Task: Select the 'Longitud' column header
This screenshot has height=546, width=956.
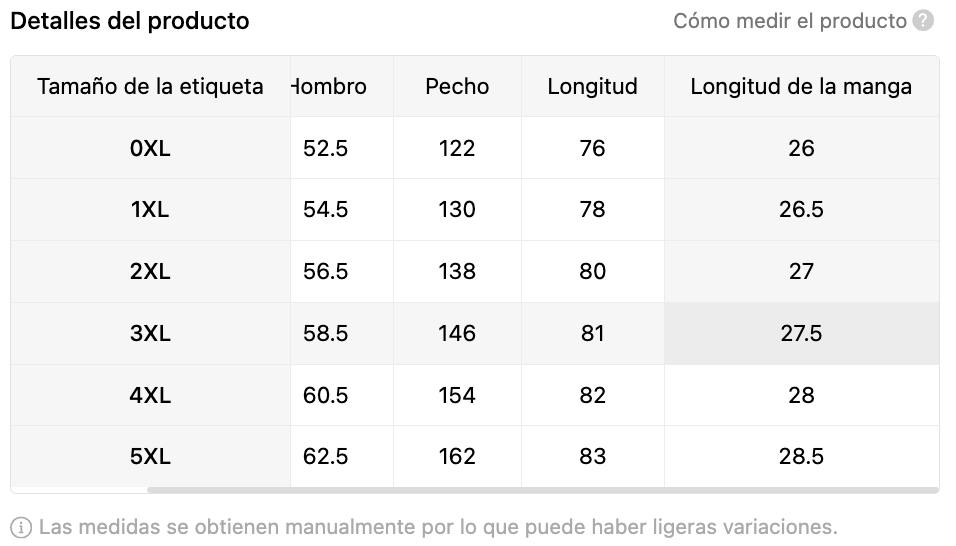Action: [x=592, y=86]
